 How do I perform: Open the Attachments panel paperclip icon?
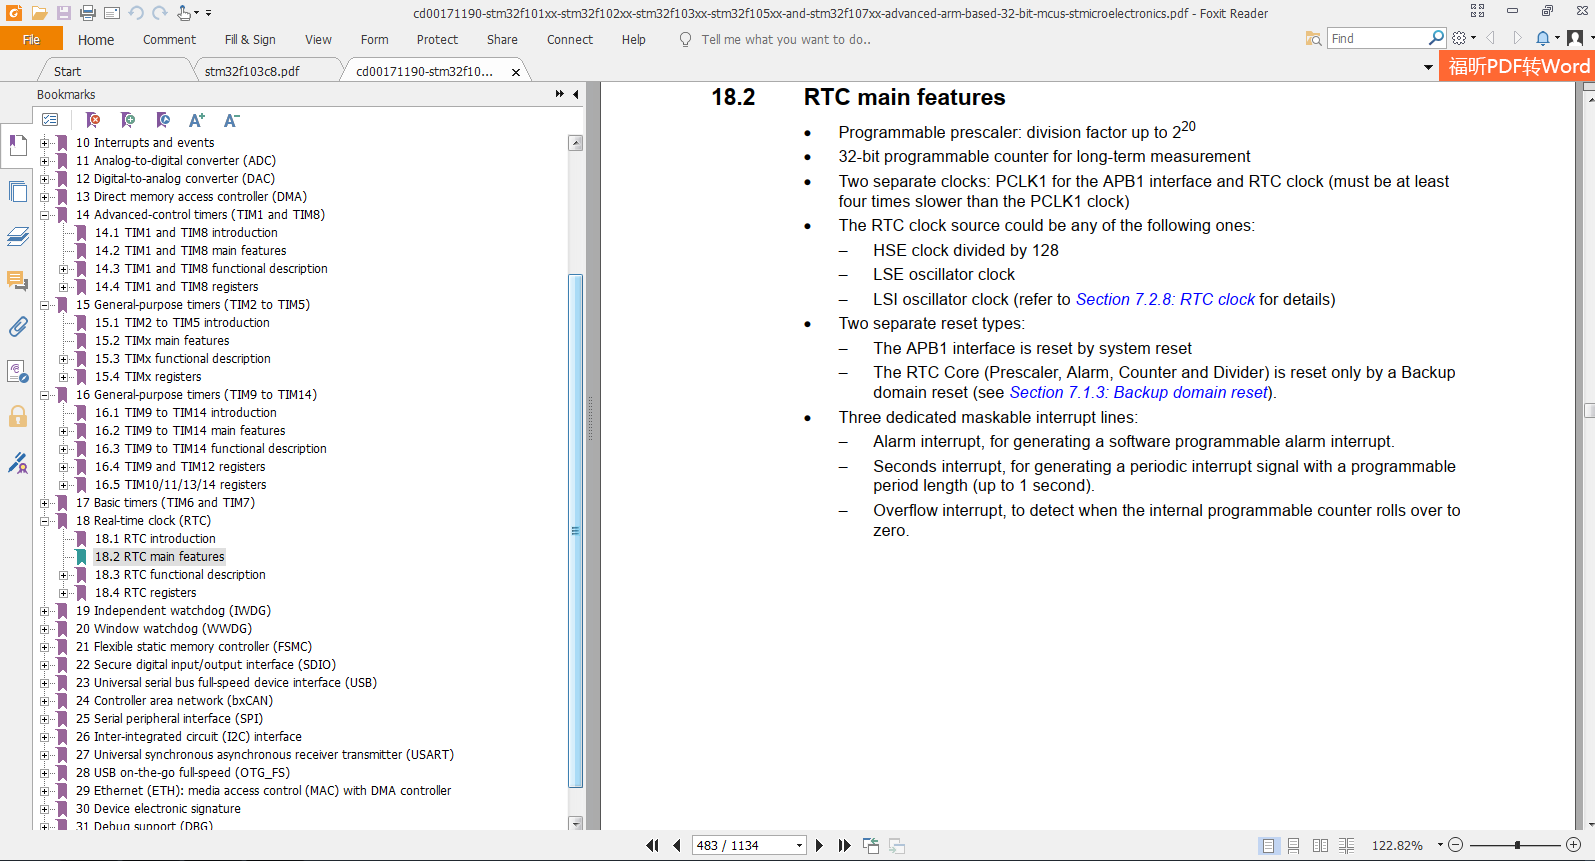click(18, 327)
